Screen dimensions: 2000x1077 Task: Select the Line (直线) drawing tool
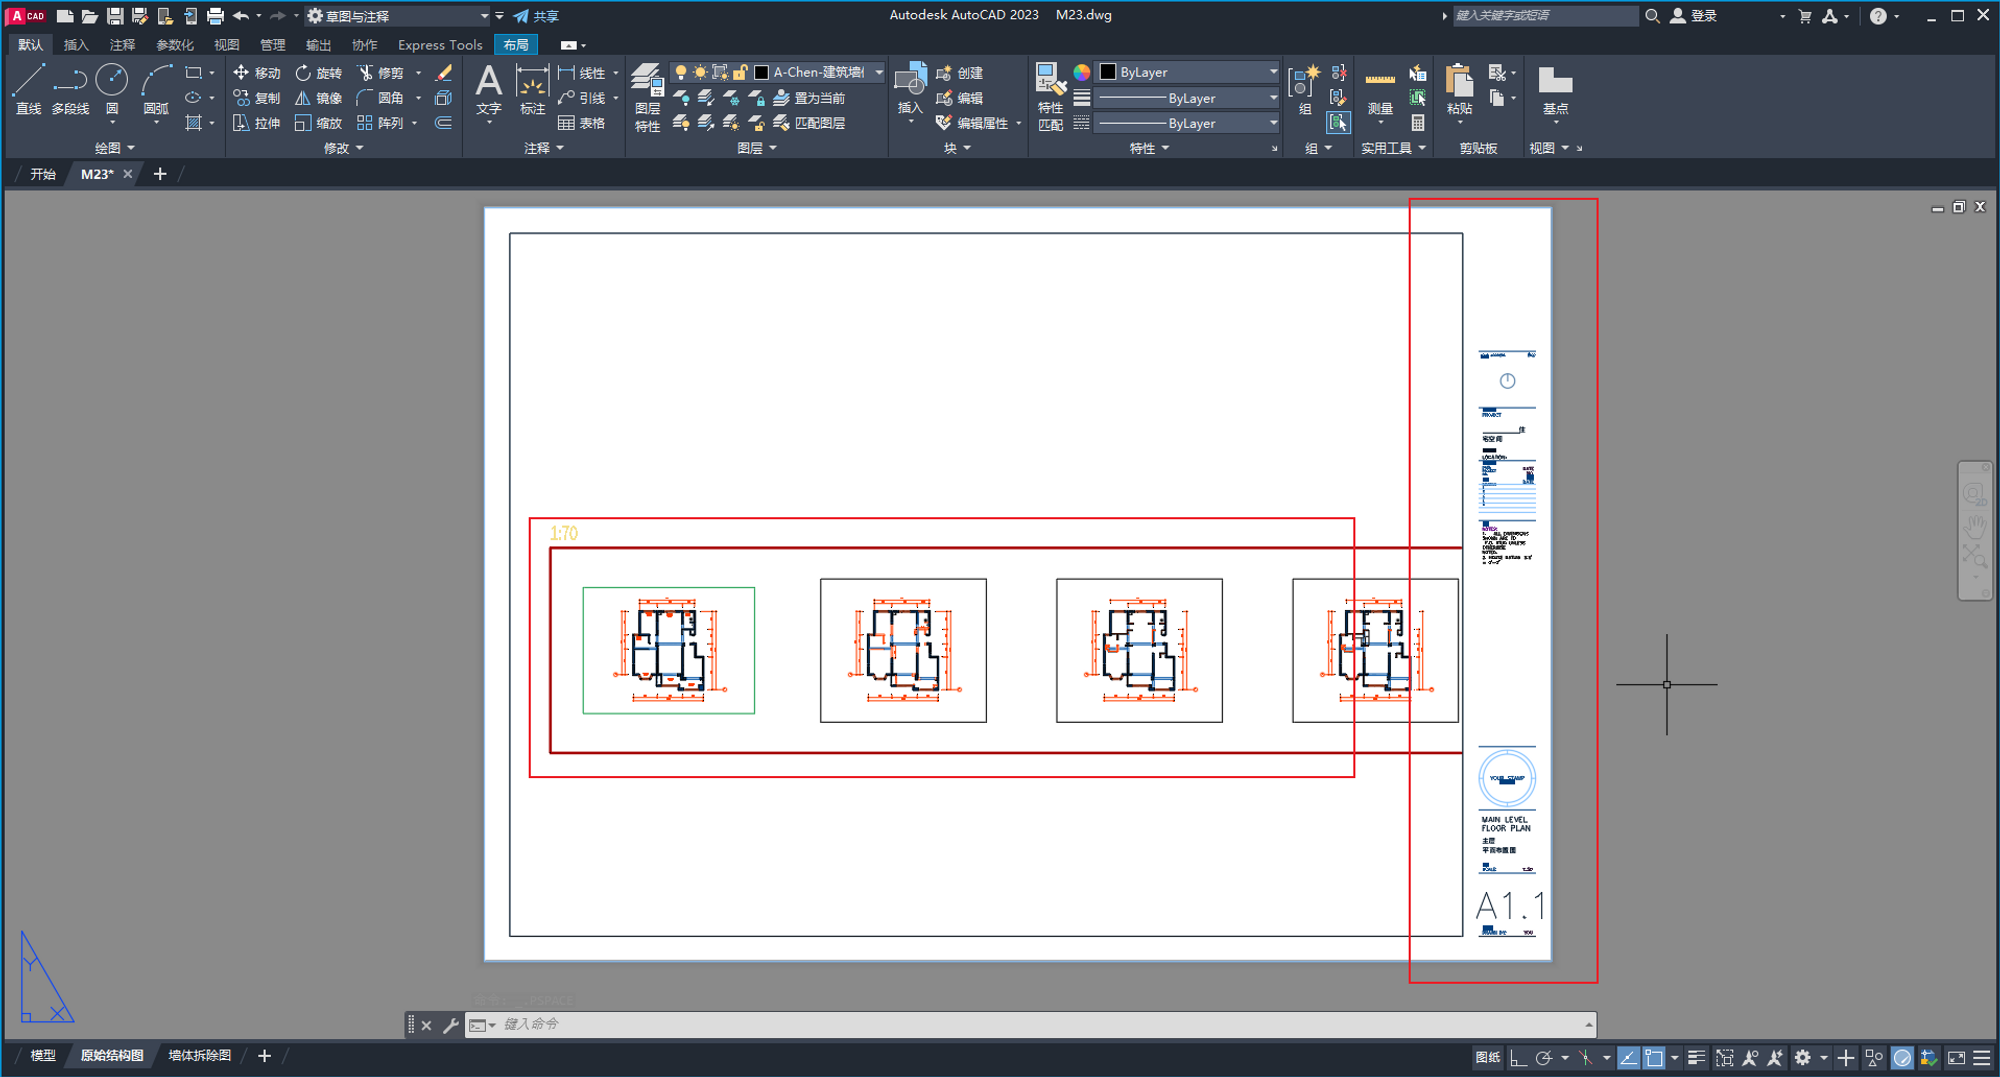(28, 89)
